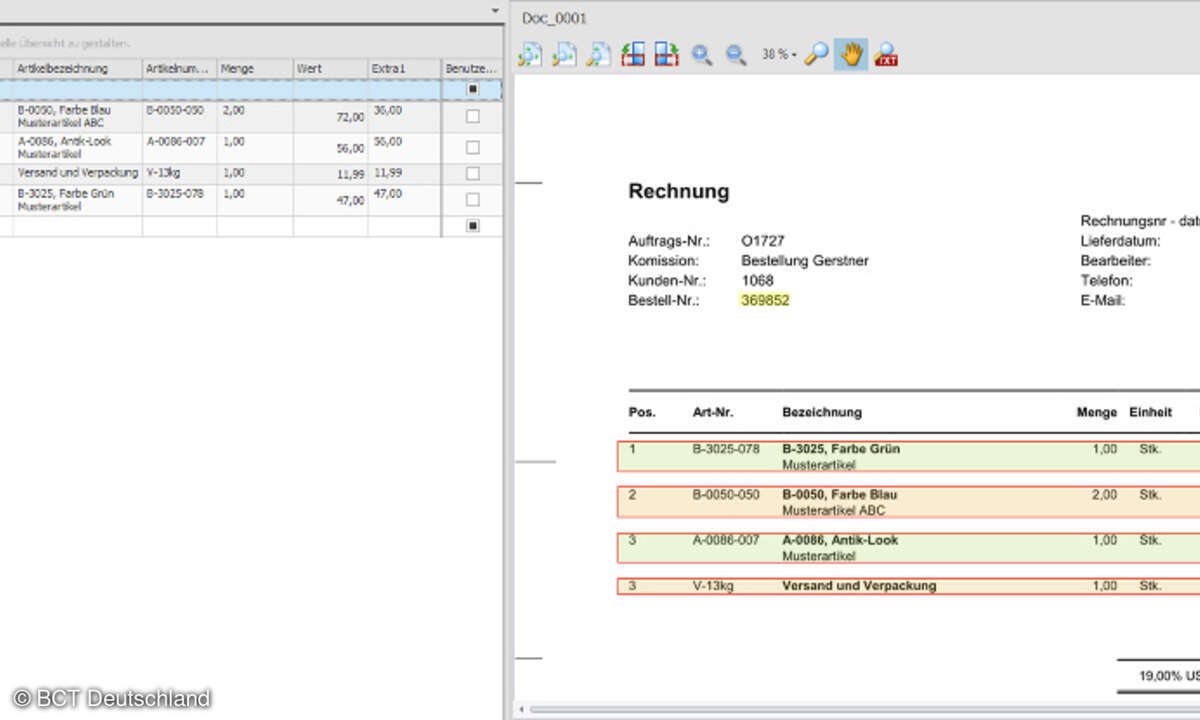This screenshot has height=720, width=1200.
Task: Toggle the checkbox for Versand und Verpackung
Action: coord(472,174)
